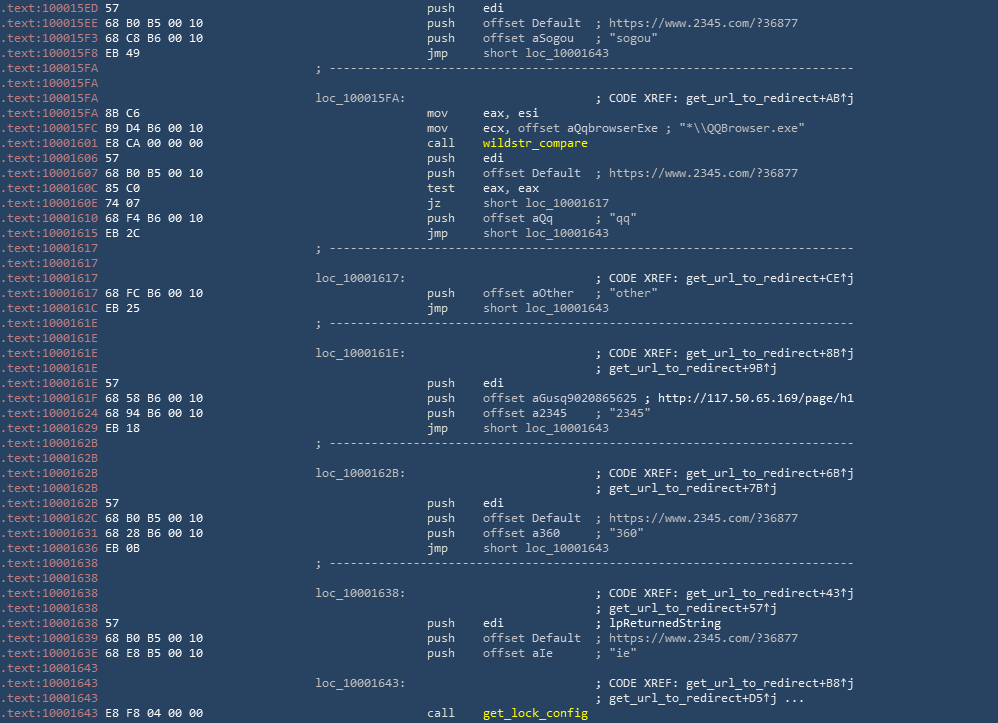Select the loc_100015FA label definition

[360, 98]
